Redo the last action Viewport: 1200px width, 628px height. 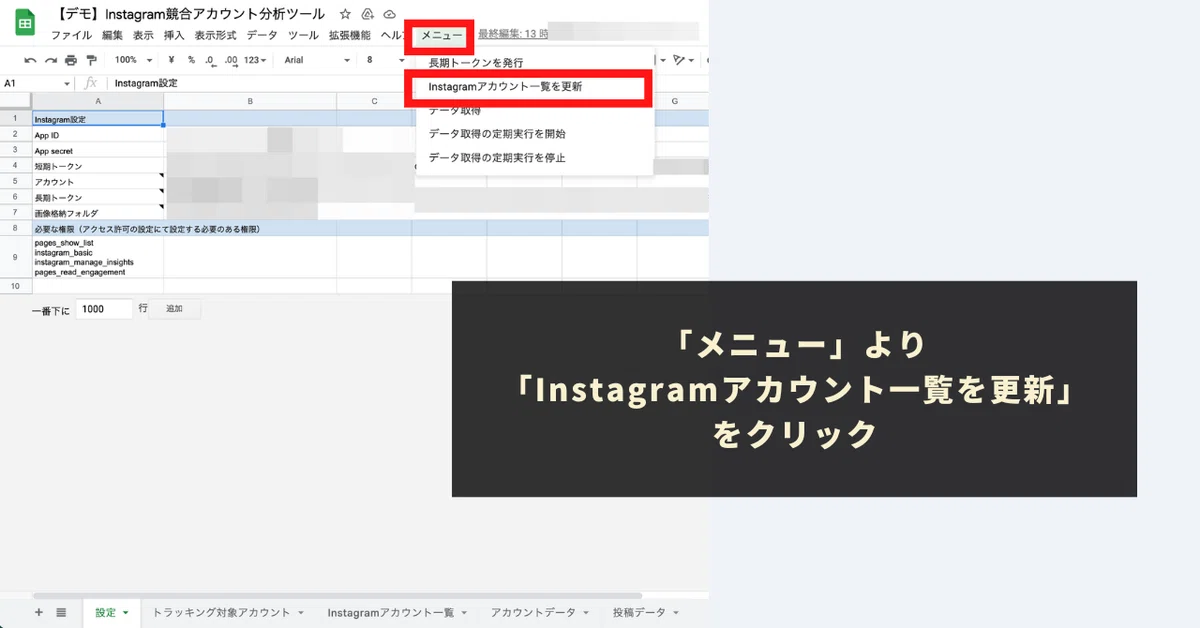(x=50, y=60)
